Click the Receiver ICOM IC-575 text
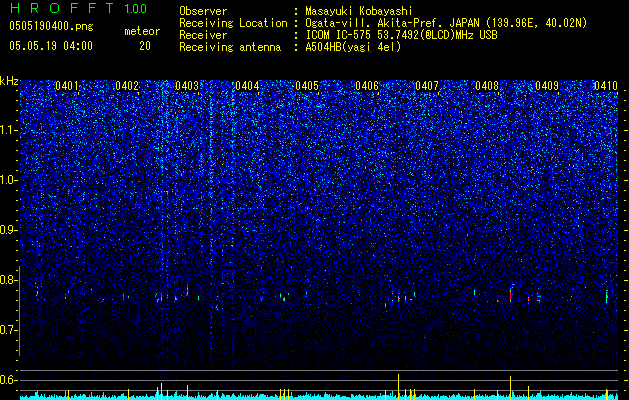 point(401,35)
